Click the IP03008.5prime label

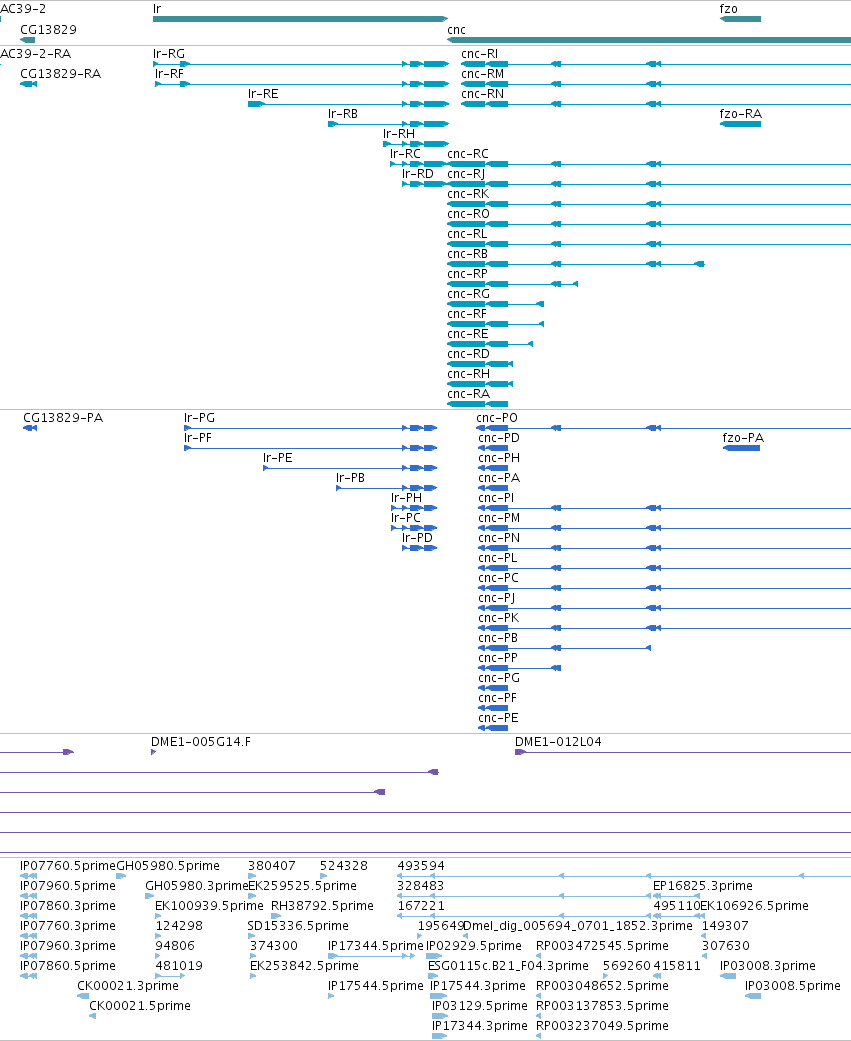(793, 985)
